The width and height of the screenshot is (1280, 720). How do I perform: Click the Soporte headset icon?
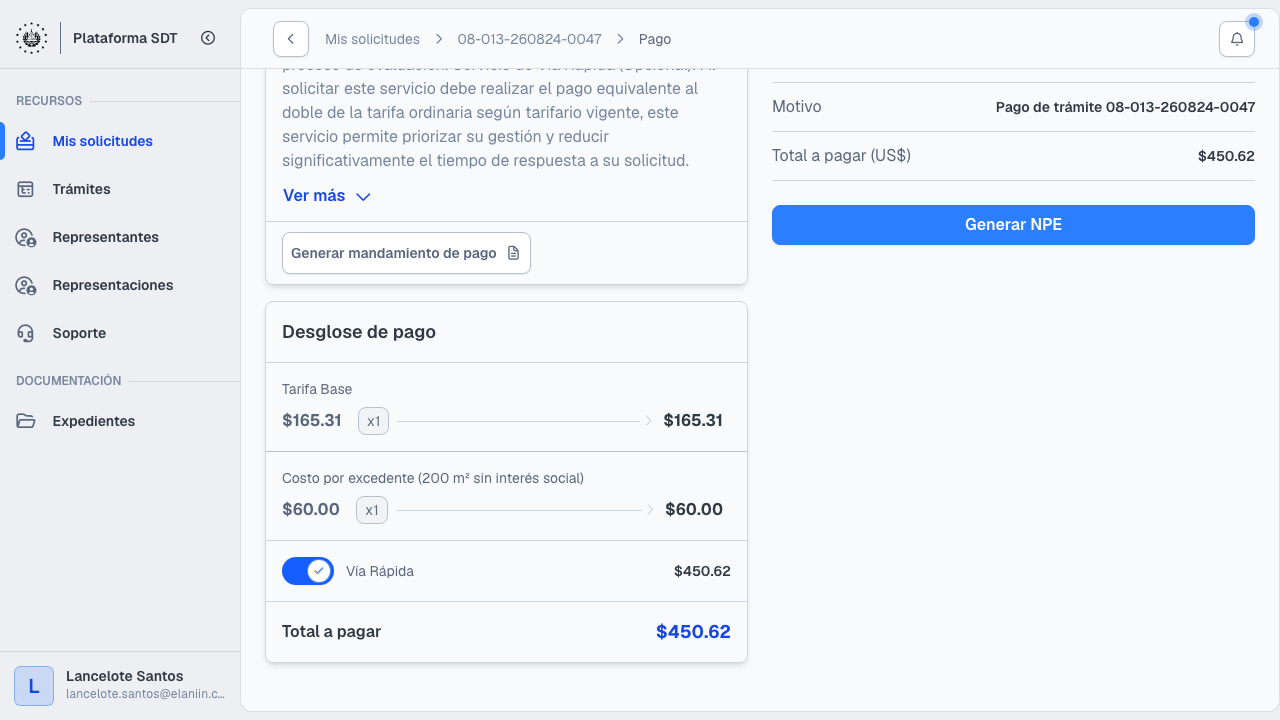tap(26, 333)
